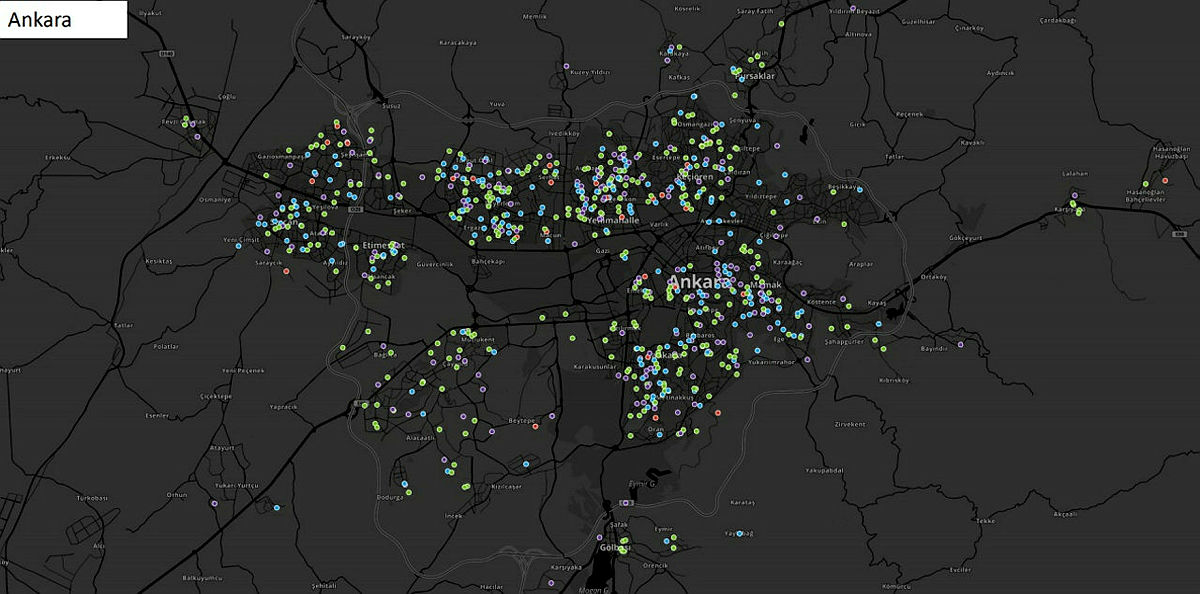Click the red marker beside Beytepe
The height and width of the screenshot is (594, 1200).
(x=536, y=426)
